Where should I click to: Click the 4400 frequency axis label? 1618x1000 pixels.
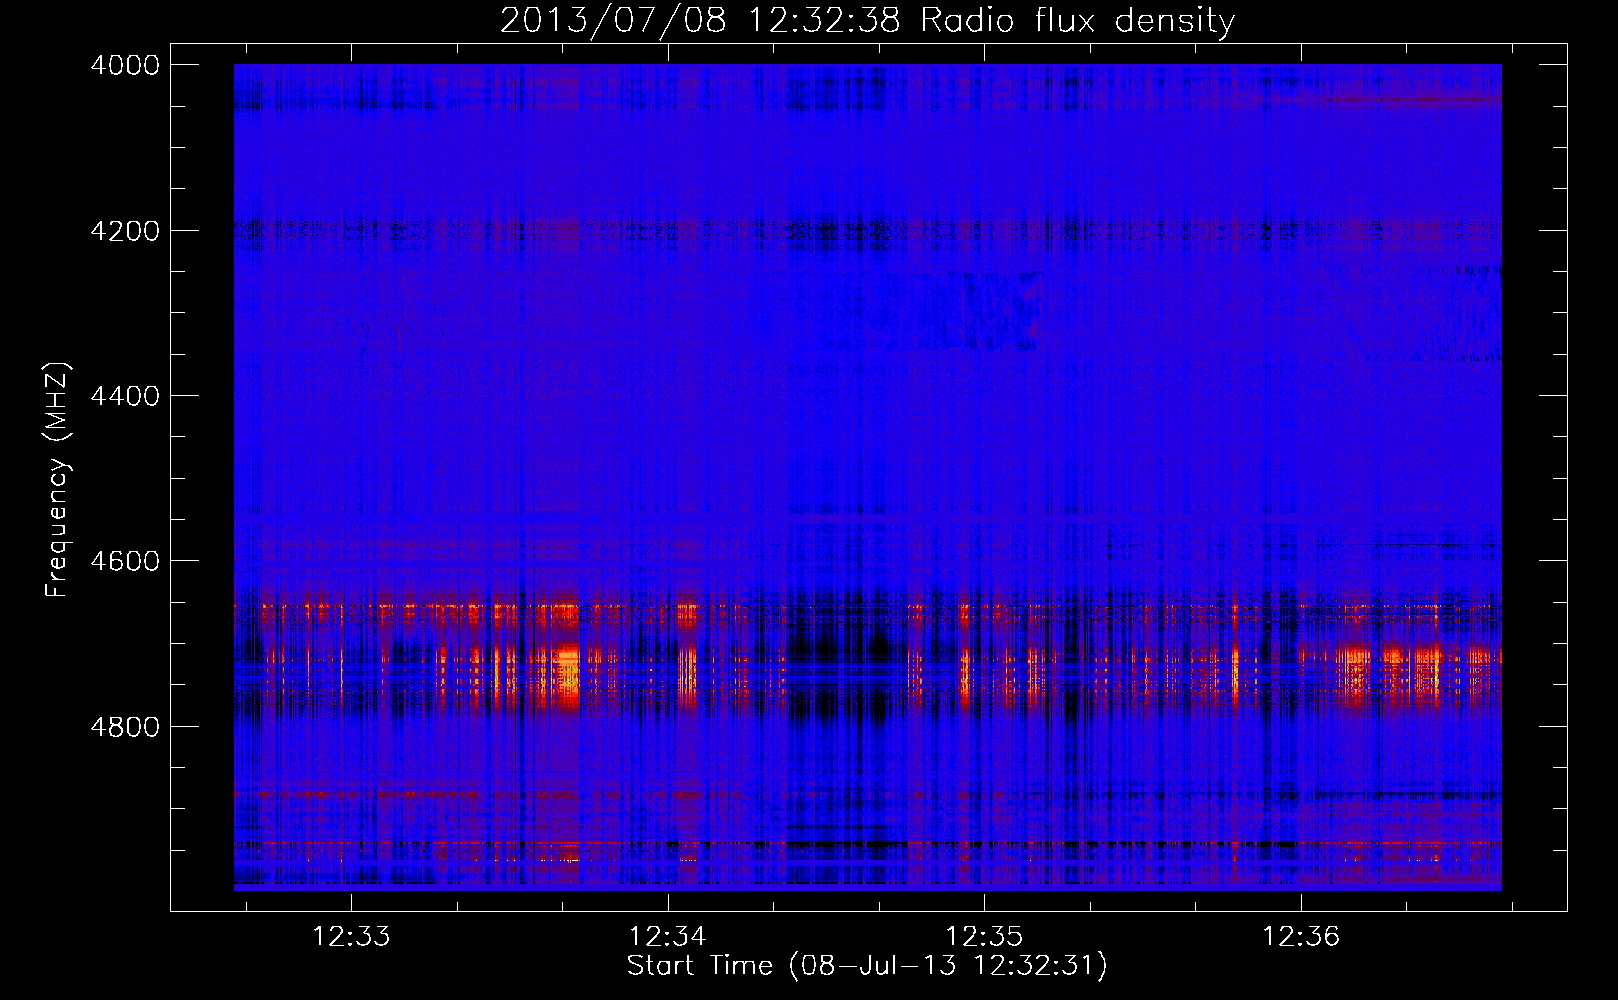pyautogui.click(x=125, y=396)
